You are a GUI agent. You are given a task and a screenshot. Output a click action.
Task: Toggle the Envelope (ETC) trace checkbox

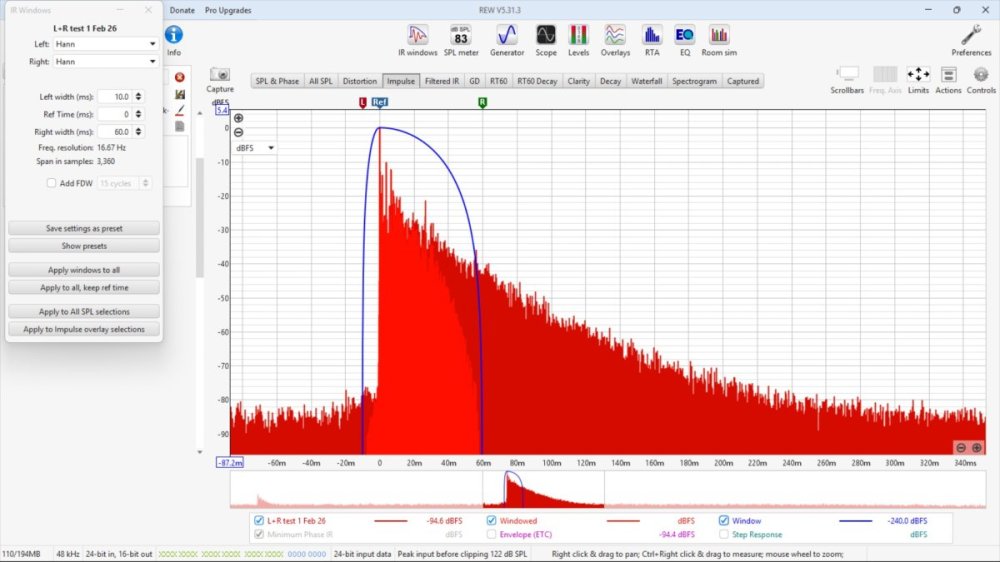[x=492, y=535]
